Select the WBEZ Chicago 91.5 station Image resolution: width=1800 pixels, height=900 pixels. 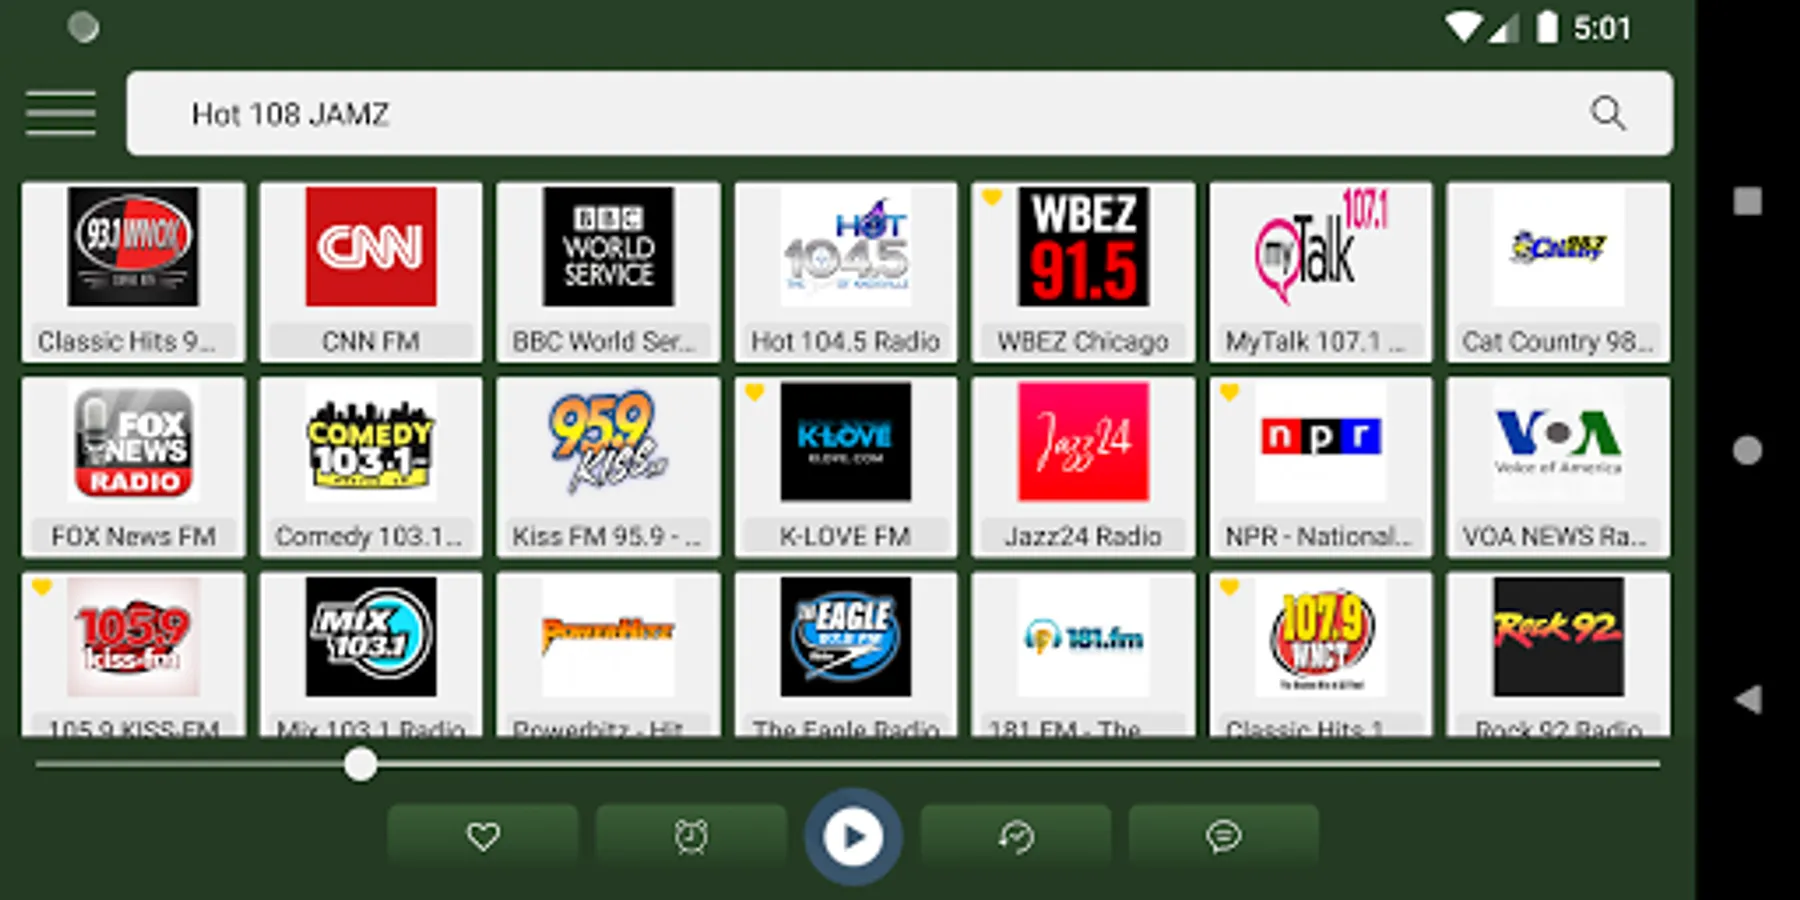click(x=1083, y=271)
